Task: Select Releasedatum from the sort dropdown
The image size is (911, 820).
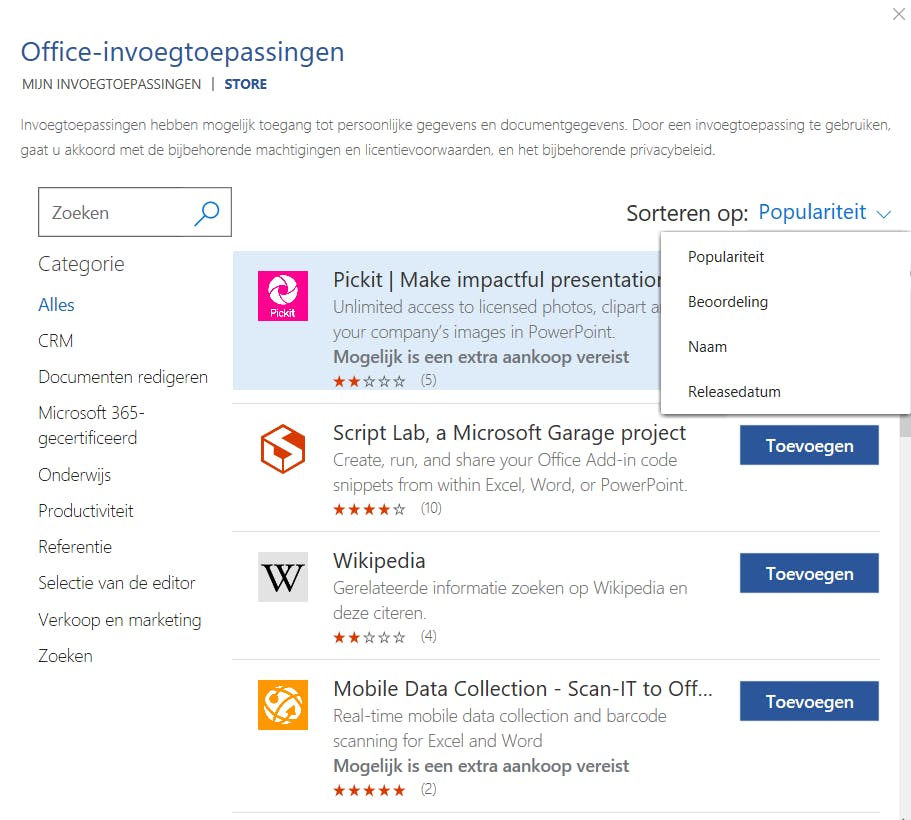Action: click(x=733, y=391)
